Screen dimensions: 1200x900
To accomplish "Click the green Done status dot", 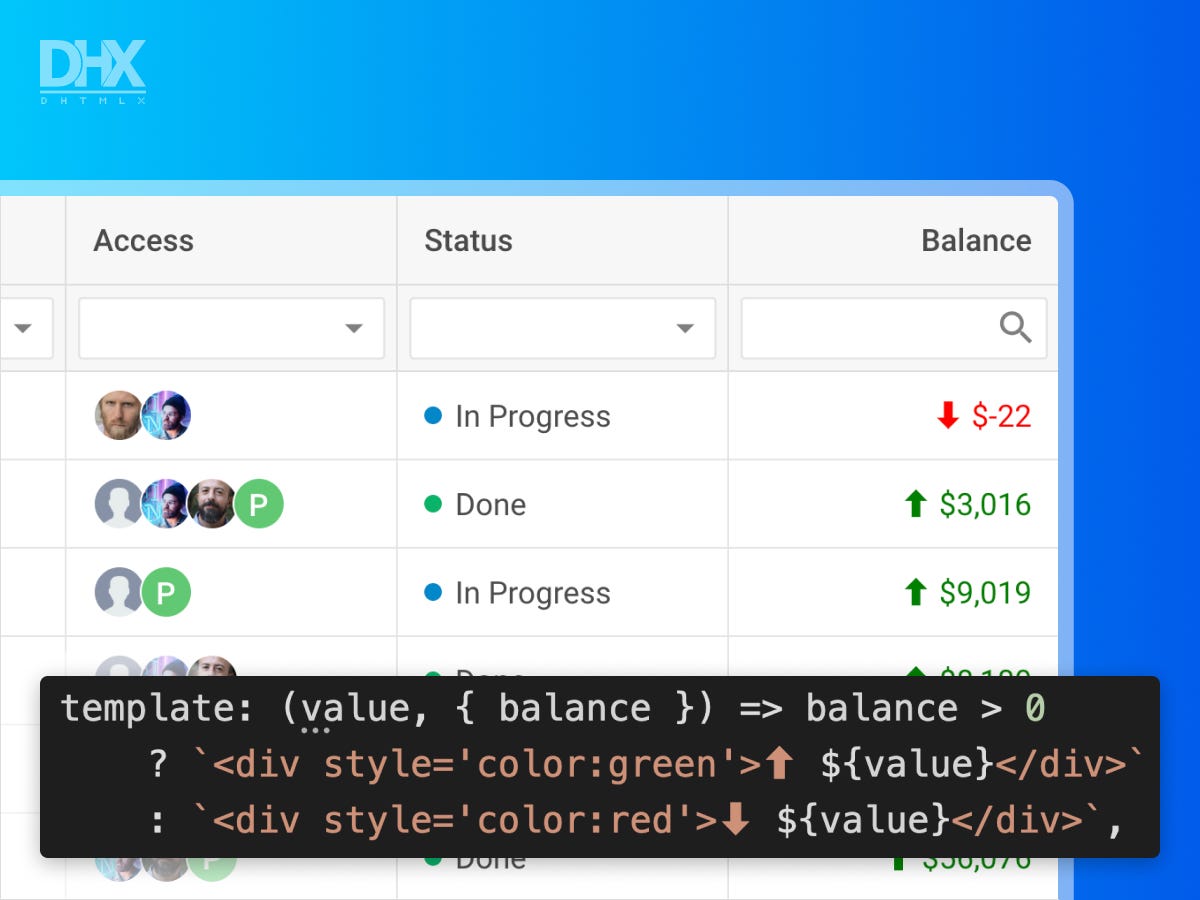I will pos(431,505).
